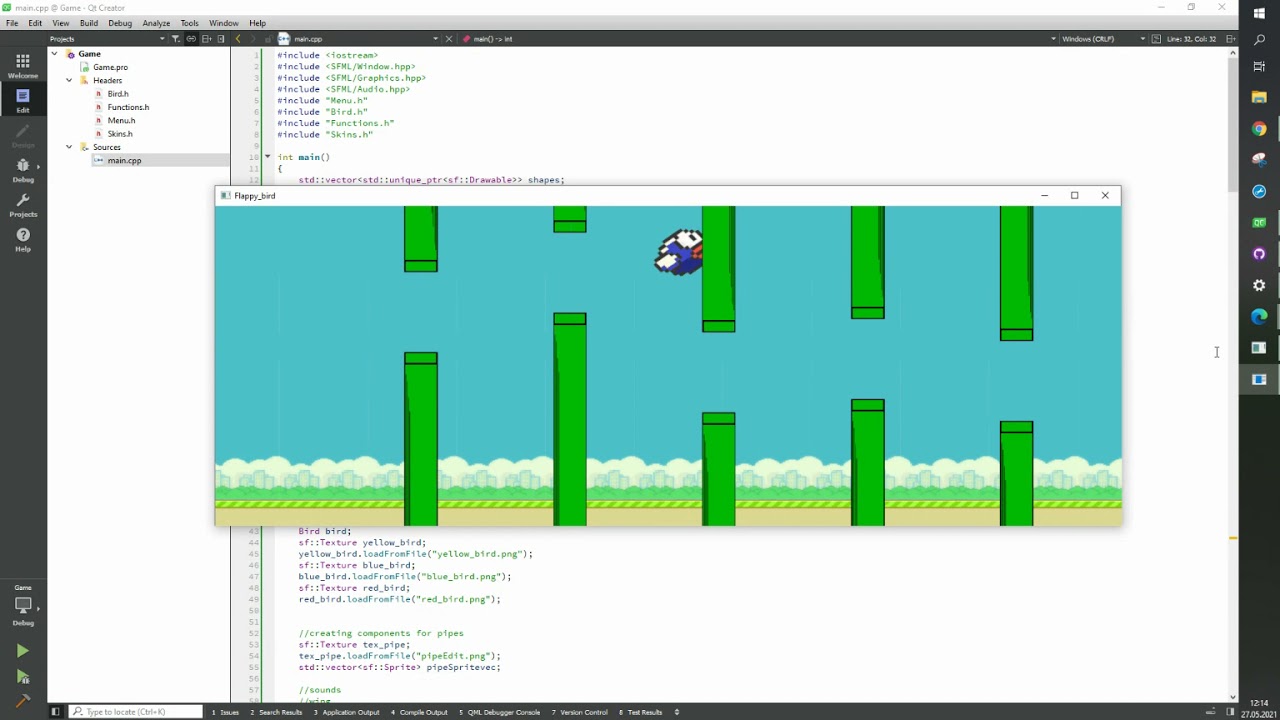Open the output panes options arrows

click(x=677, y=712)
